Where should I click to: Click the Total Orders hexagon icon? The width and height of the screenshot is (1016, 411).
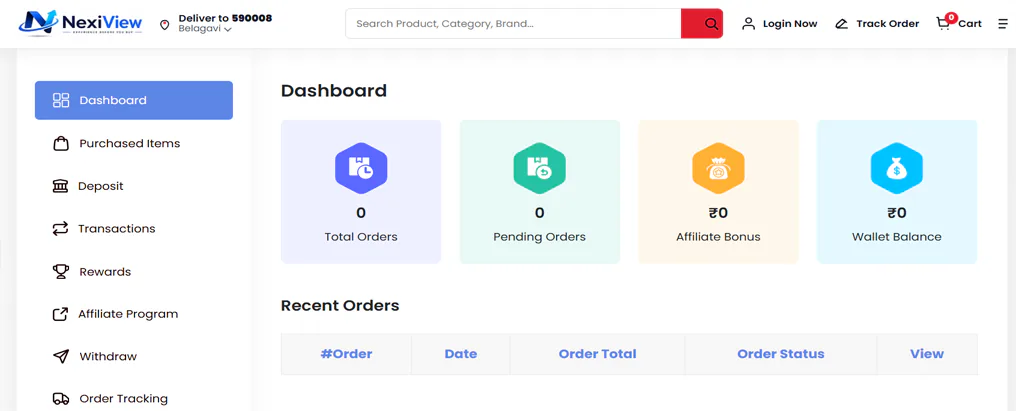click(361, 168)
